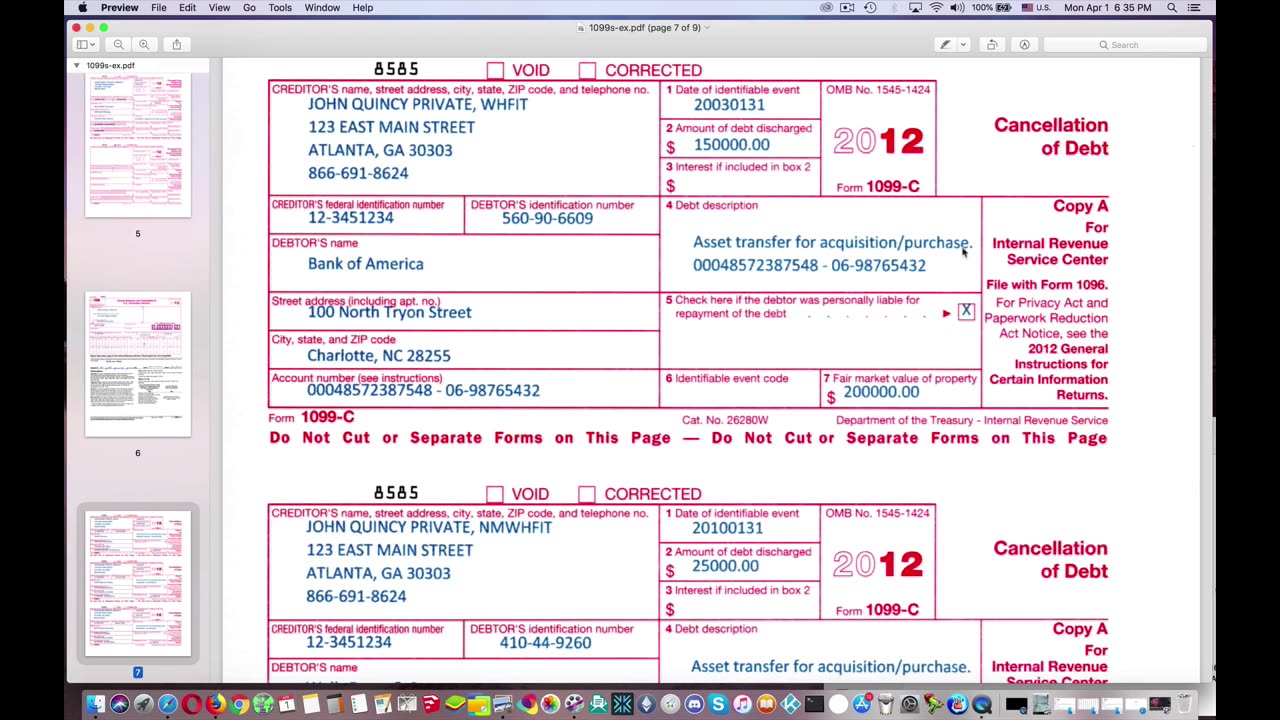Tick the CORRECTED checkbox on first form
1280x720 pixels.
click(x=587, y=70)
